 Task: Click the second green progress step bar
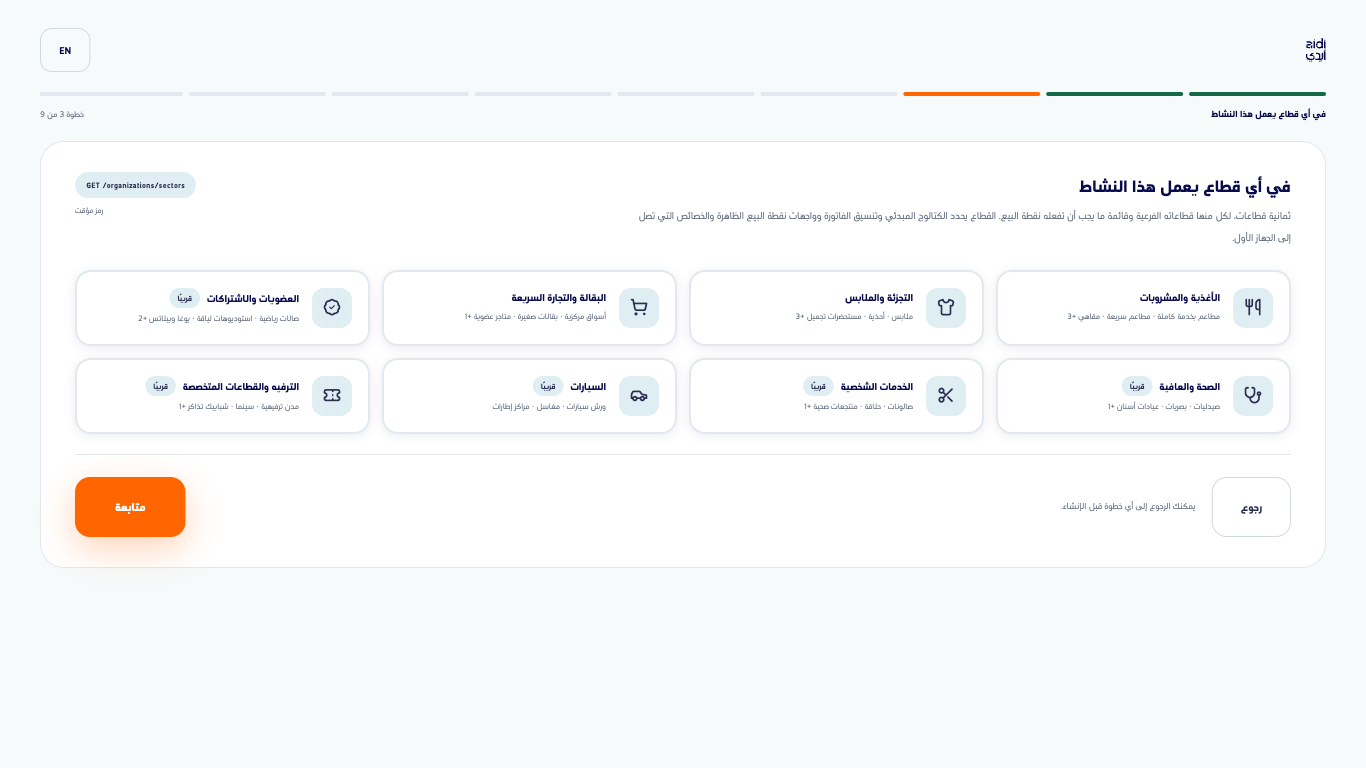click(1114, 94)
